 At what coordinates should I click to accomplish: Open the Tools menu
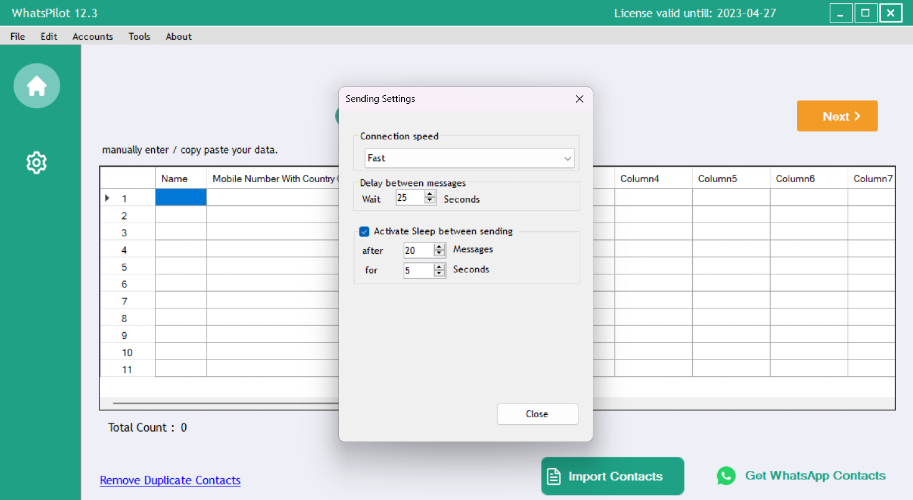139,36
